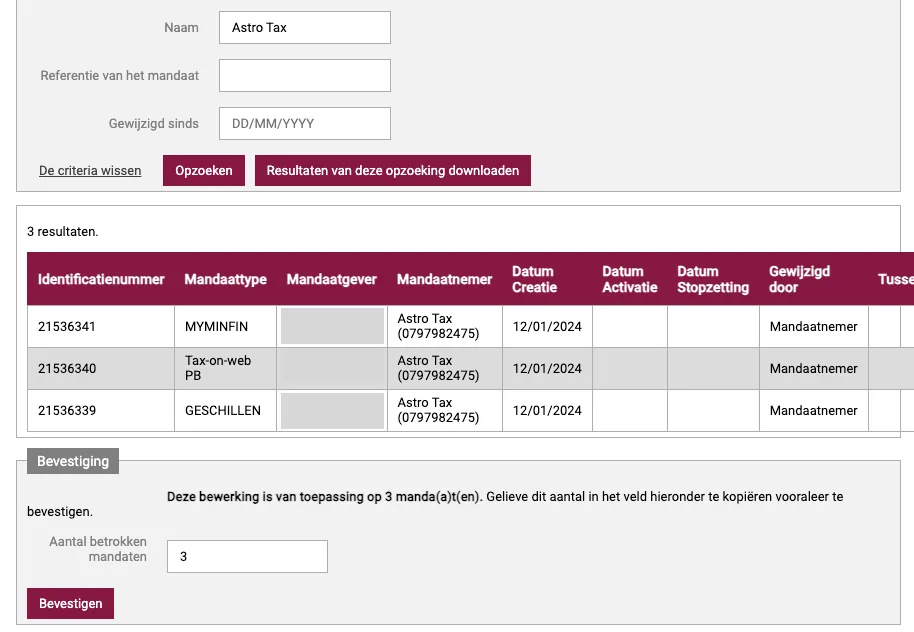Viewport: 914px width, 632px height.
Task: Click date 12/01/2024 in row 21536339
Action: 547,410
